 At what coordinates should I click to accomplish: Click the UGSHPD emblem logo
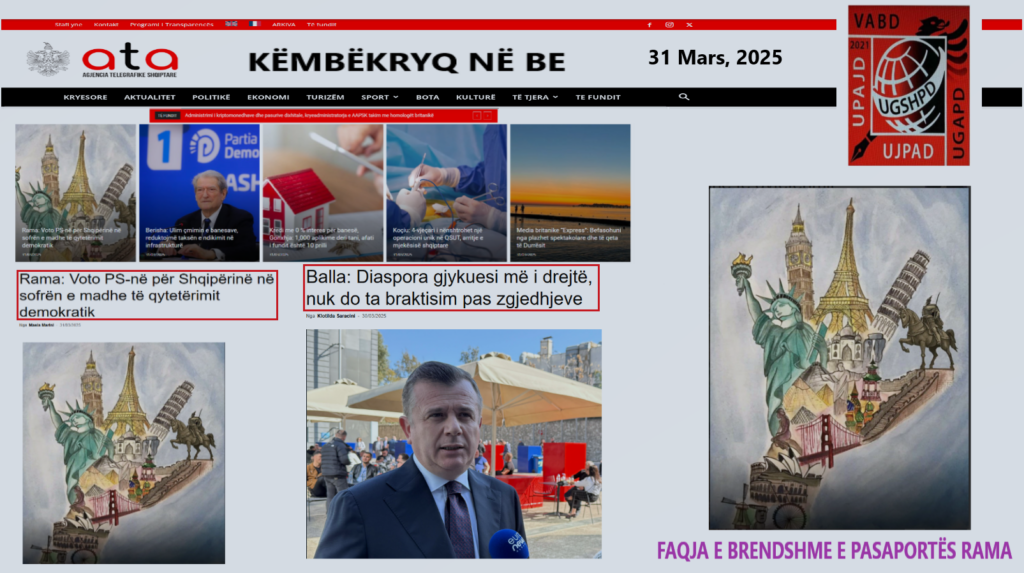[x=908, y=85]
